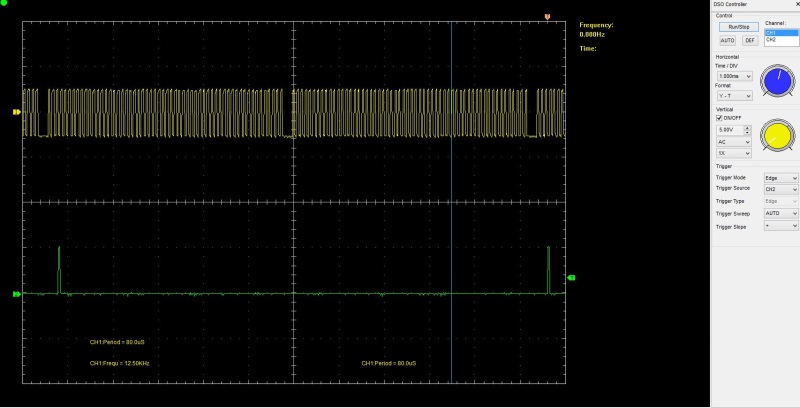The image size is (800, 408).
Task: Click the Time: cursor readout label
Action: [588, 48]
